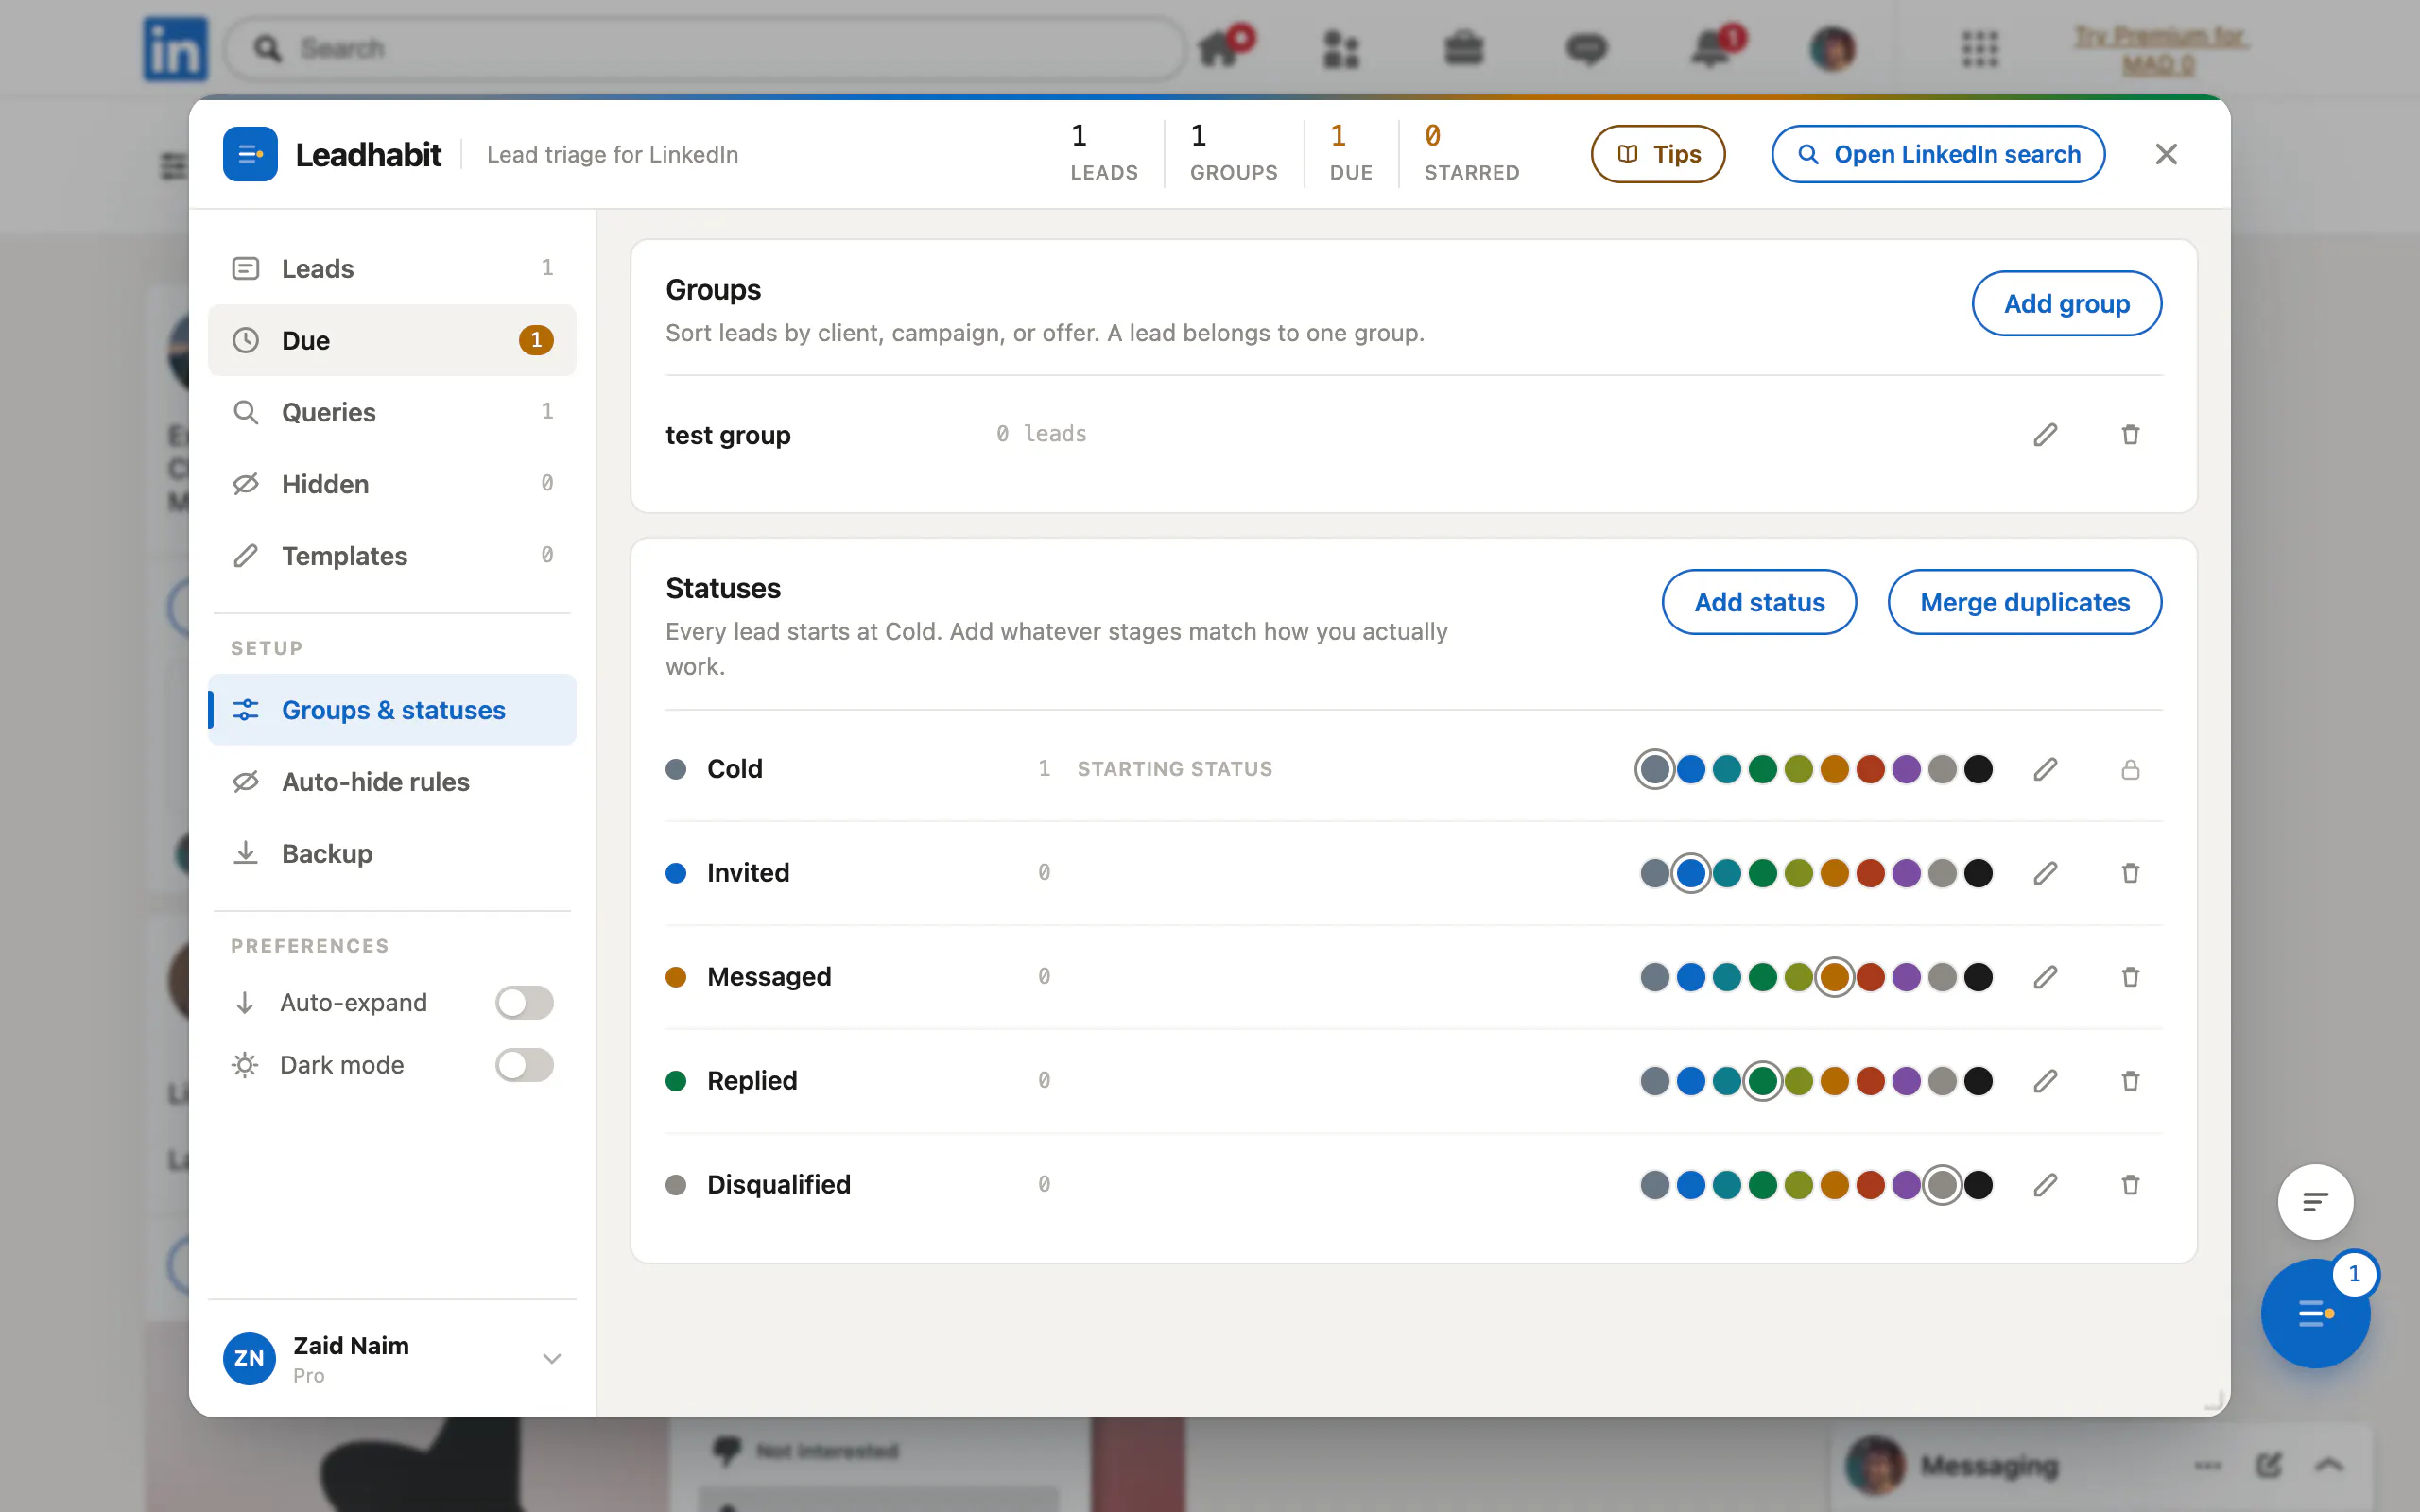Set Cold status color to blue
Viewport: 2420px width, 1512px height.
[x=1690, y=769]
